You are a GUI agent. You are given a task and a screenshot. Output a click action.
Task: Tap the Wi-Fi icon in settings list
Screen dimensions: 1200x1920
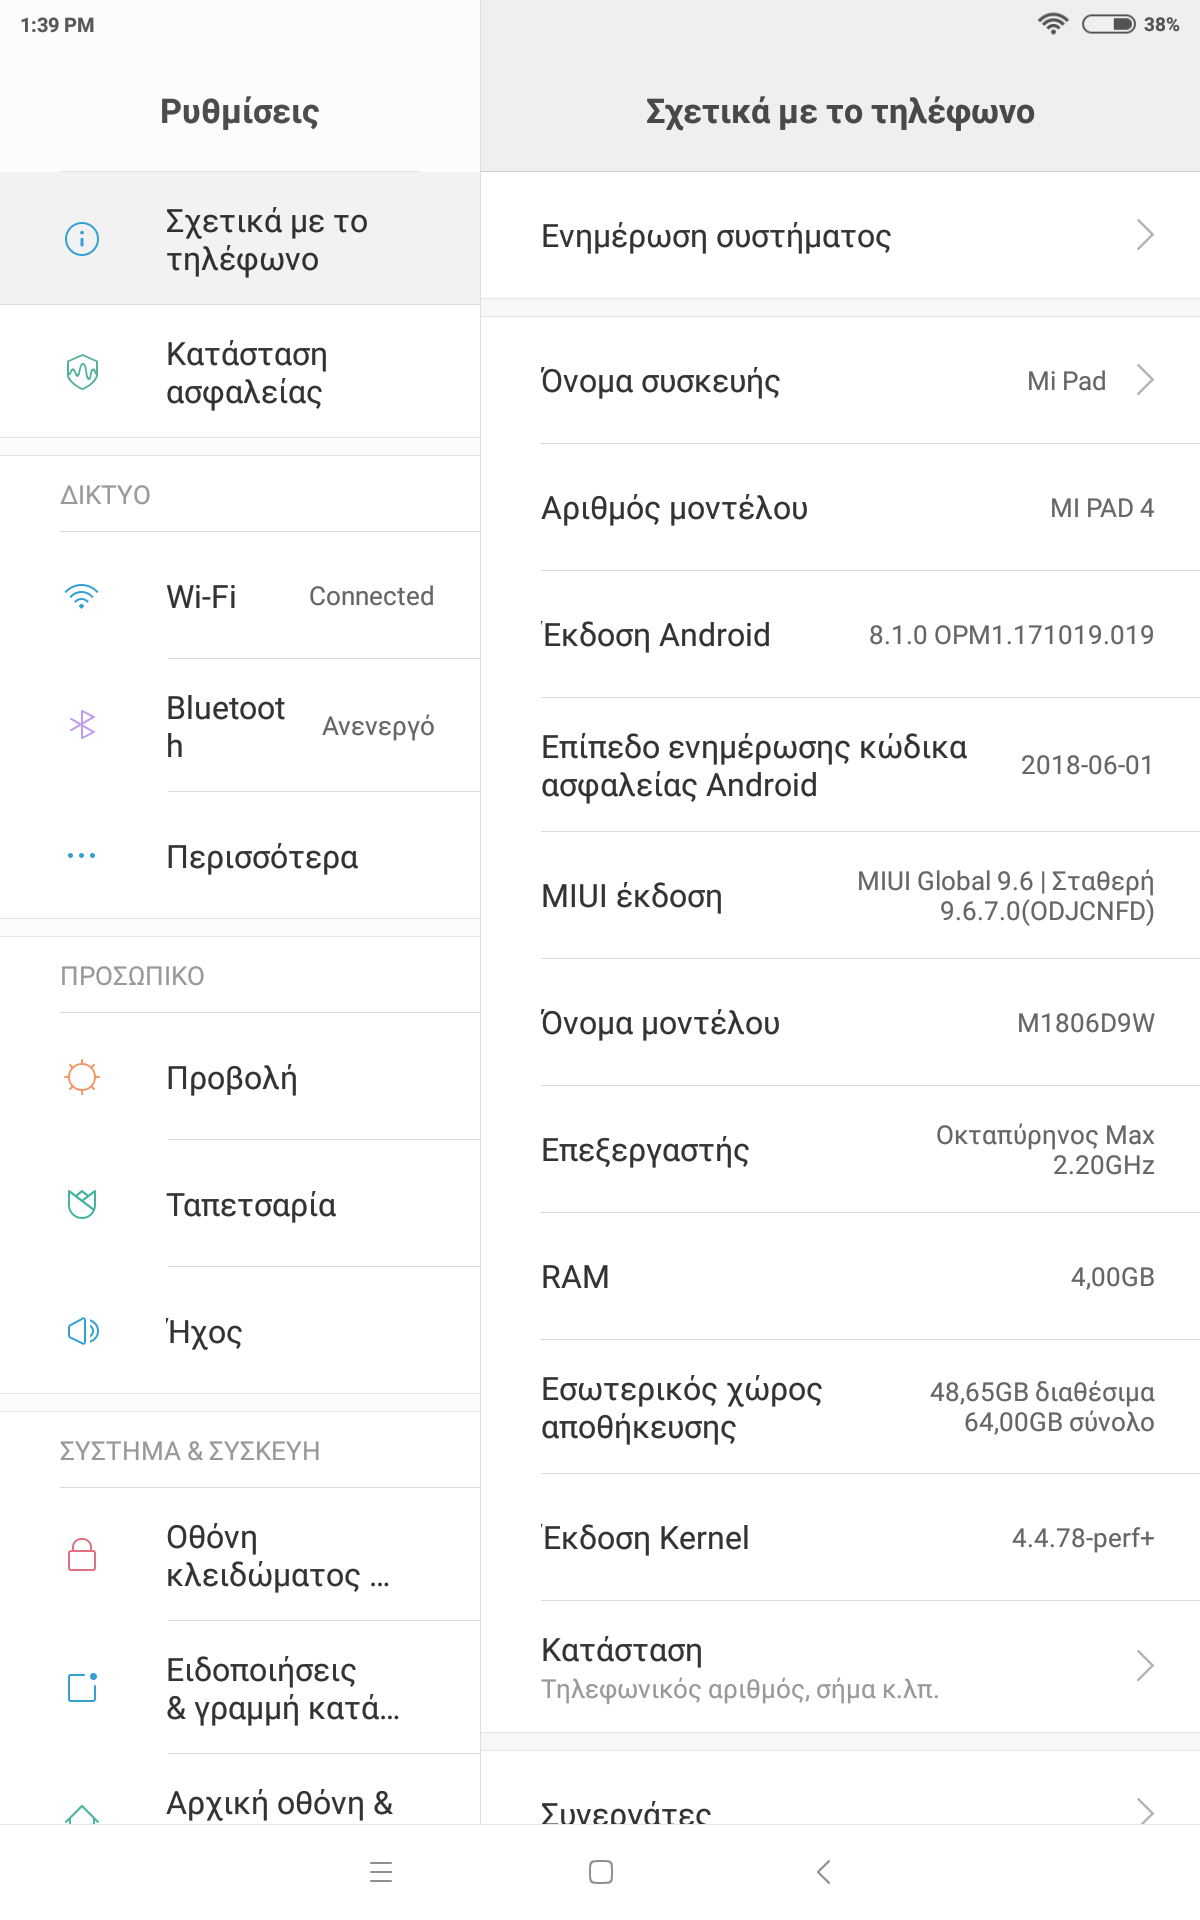[82, 597]
